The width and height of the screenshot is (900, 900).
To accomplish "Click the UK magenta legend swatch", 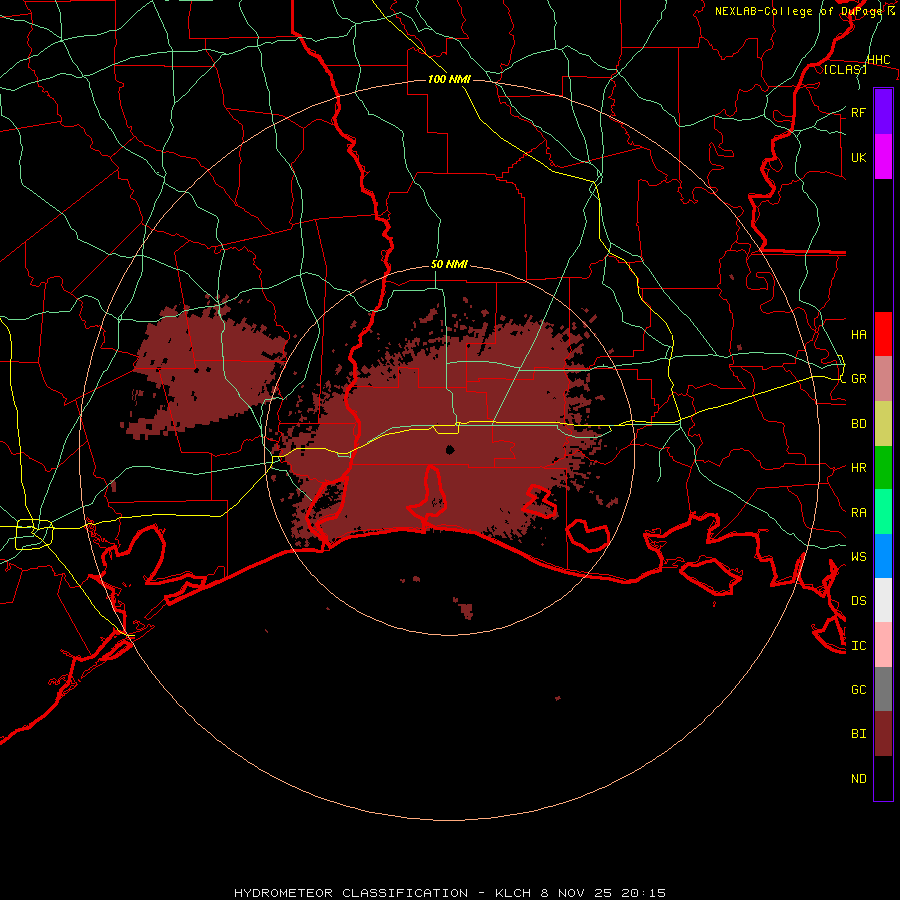I will tap(883, 157).
